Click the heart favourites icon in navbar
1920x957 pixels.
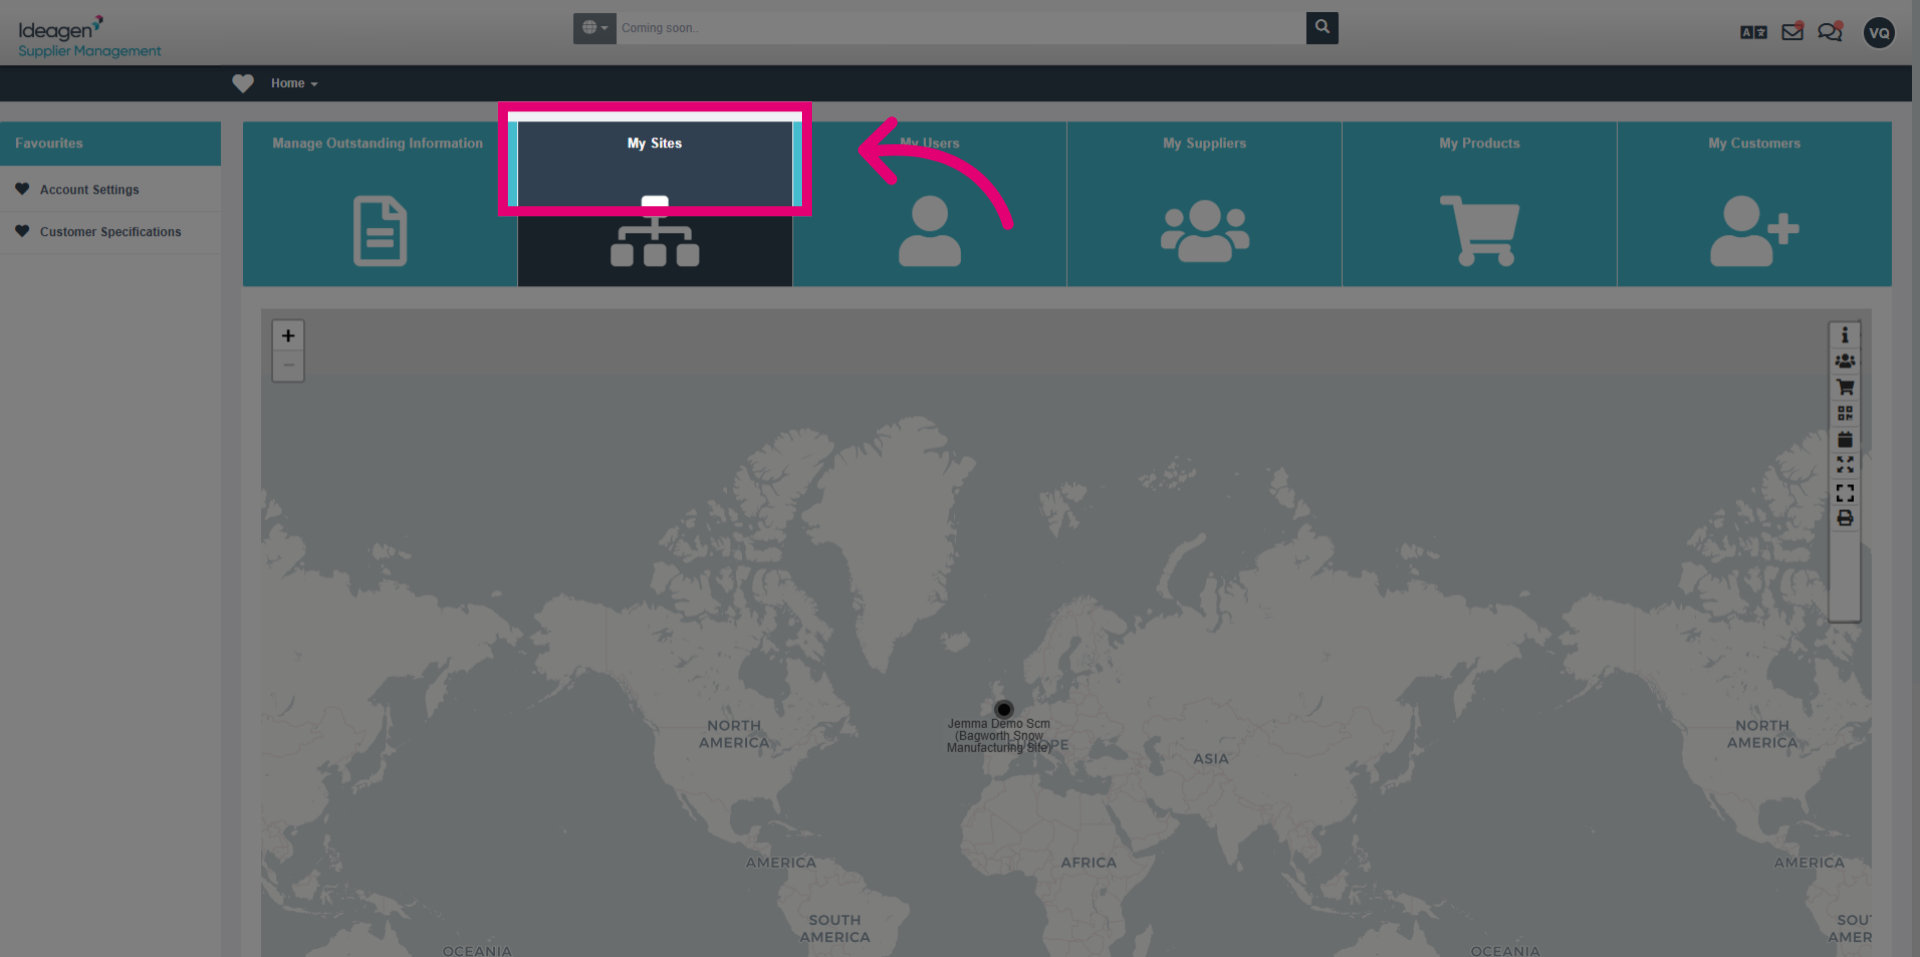(243, 83)
